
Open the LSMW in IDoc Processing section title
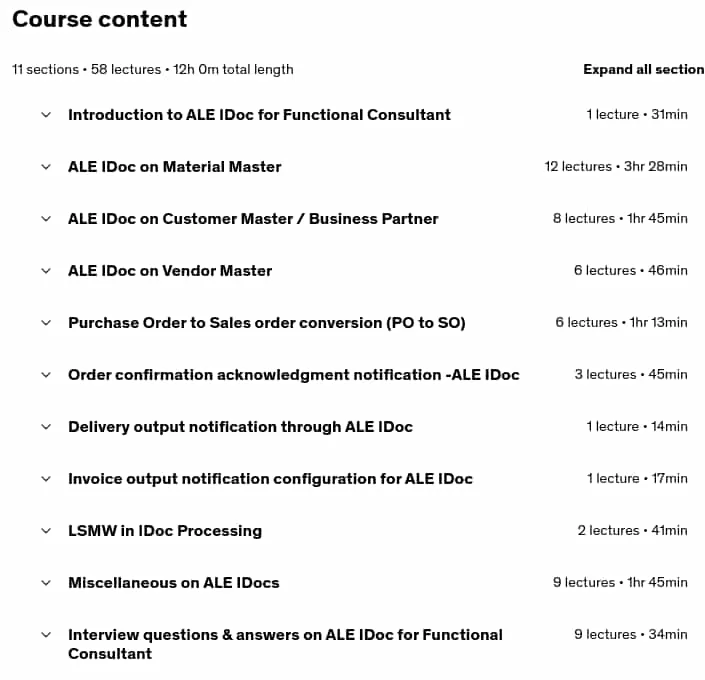point(165,531)
